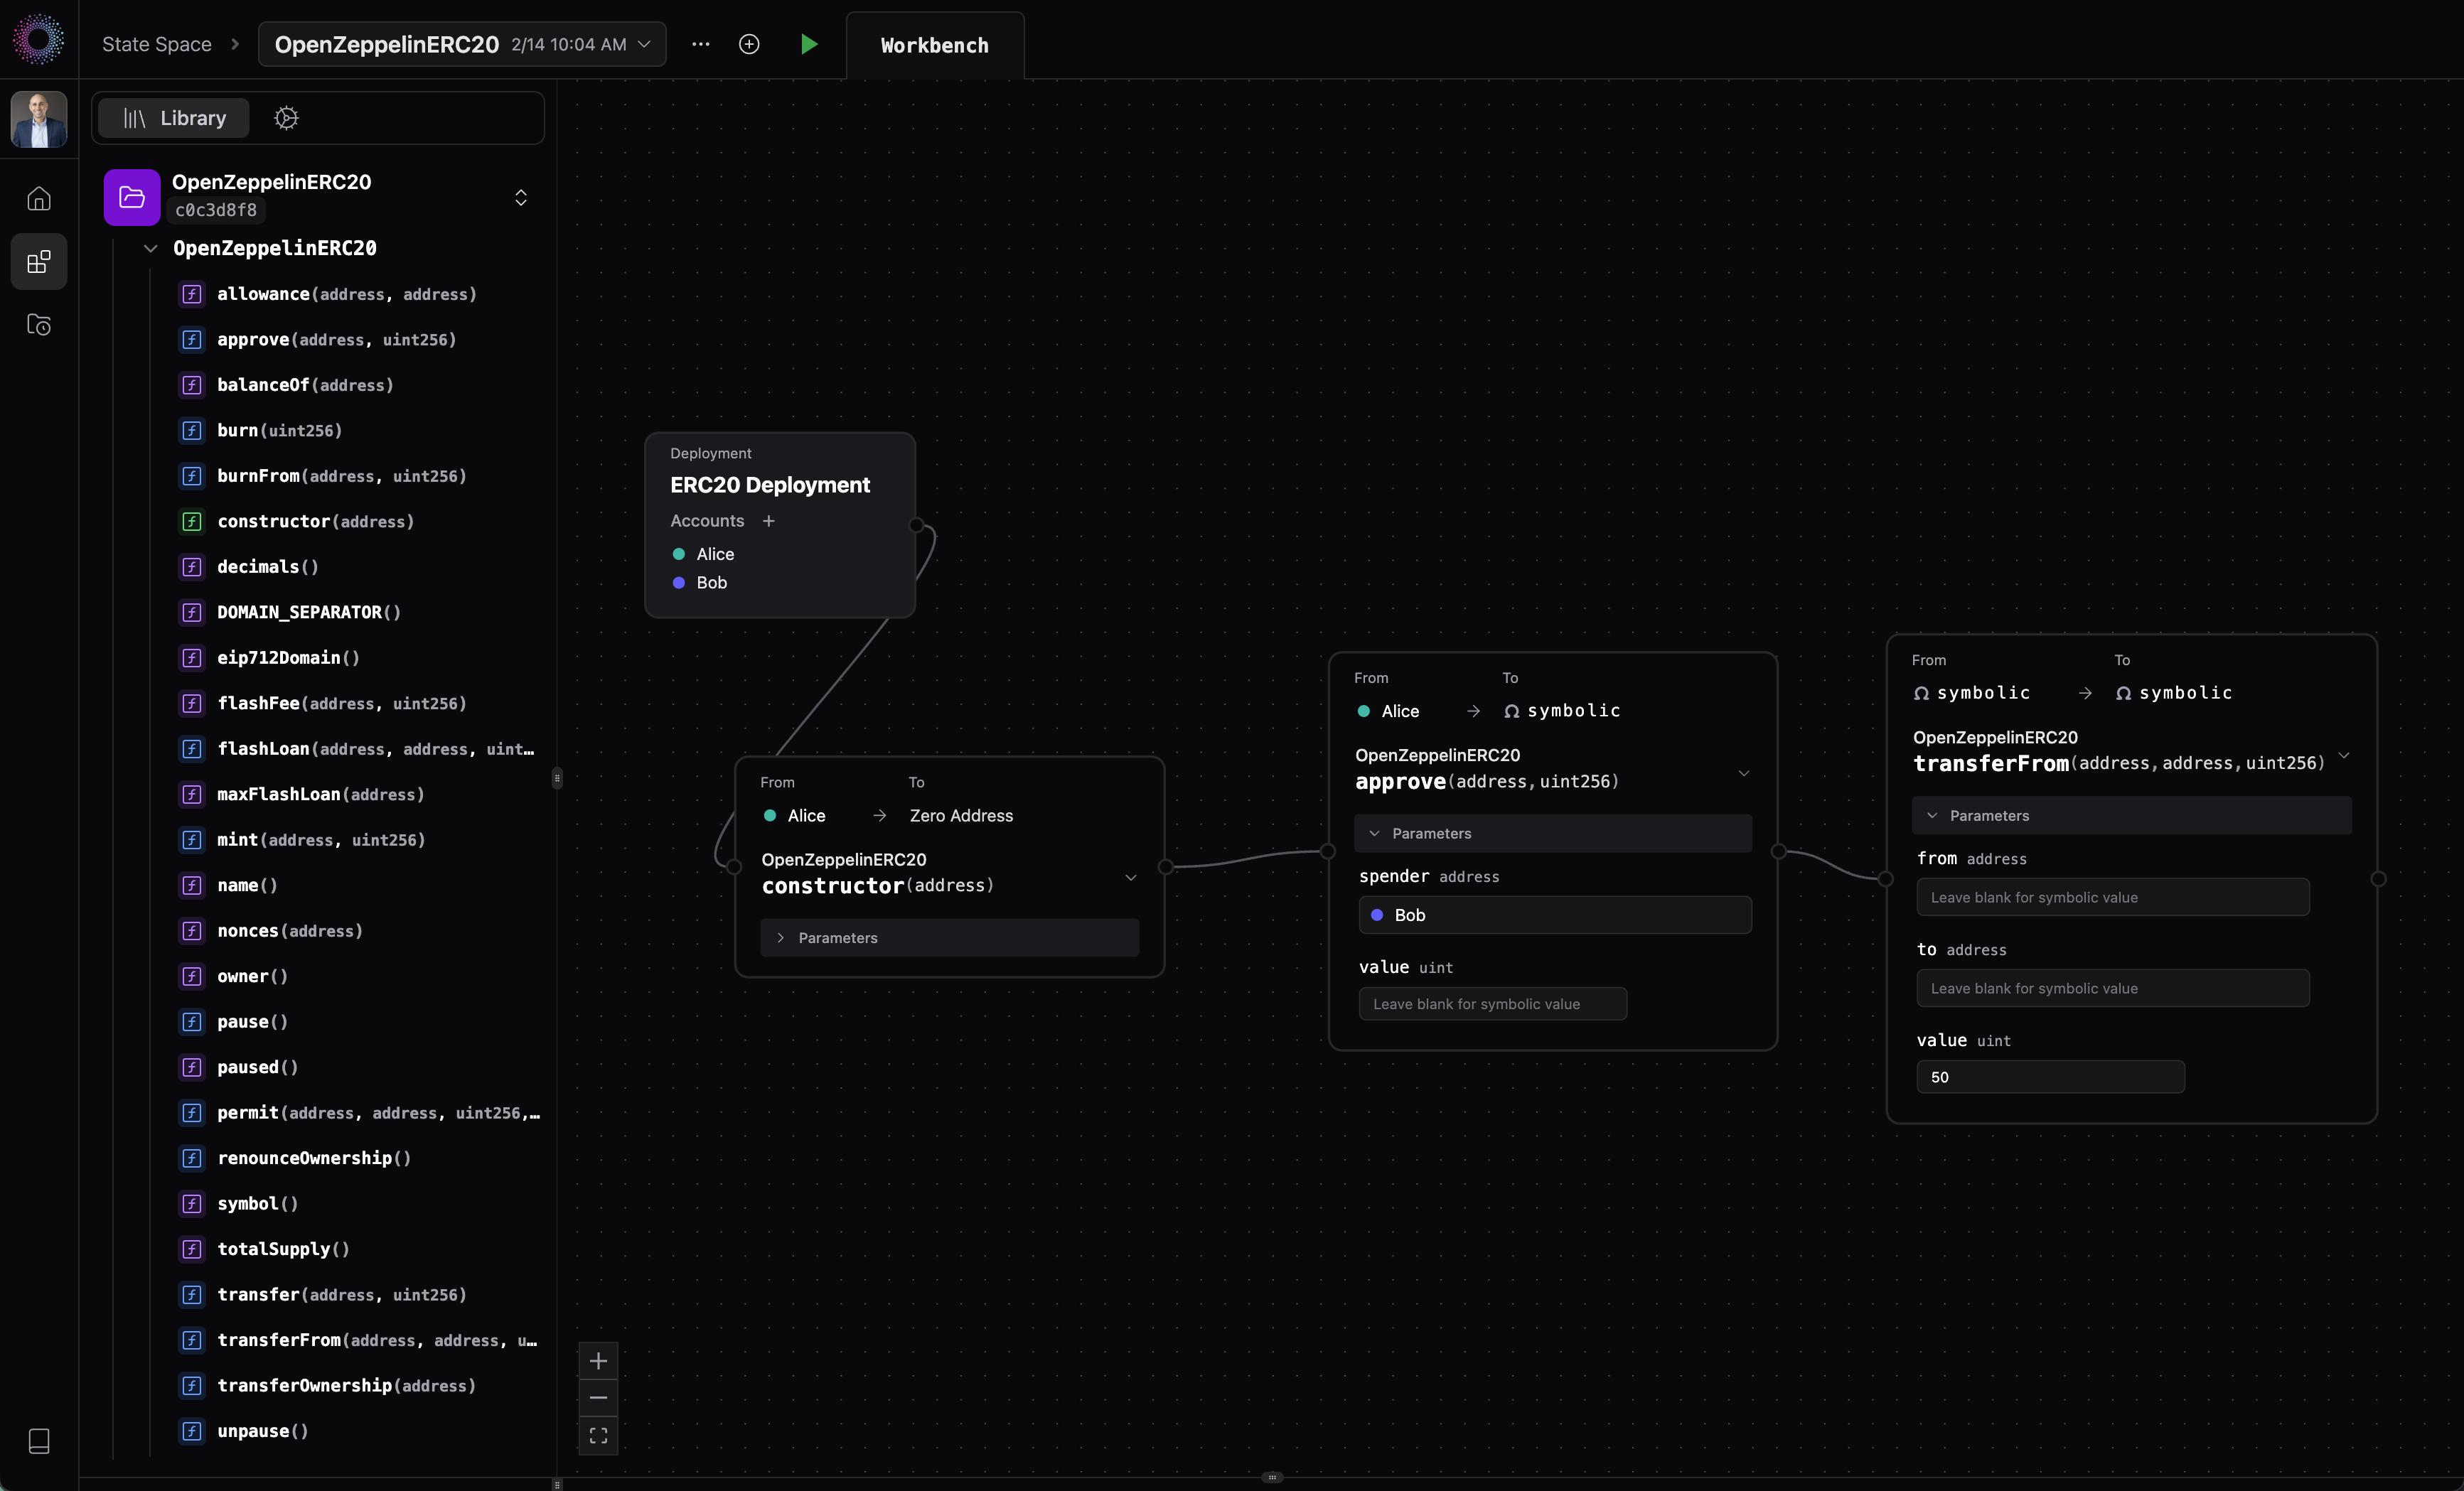Viewport: 2464px width, 1491px height.
Task: Collapse the OpenZeppelinERC20 tree node
Action: (x=151, y=248)
